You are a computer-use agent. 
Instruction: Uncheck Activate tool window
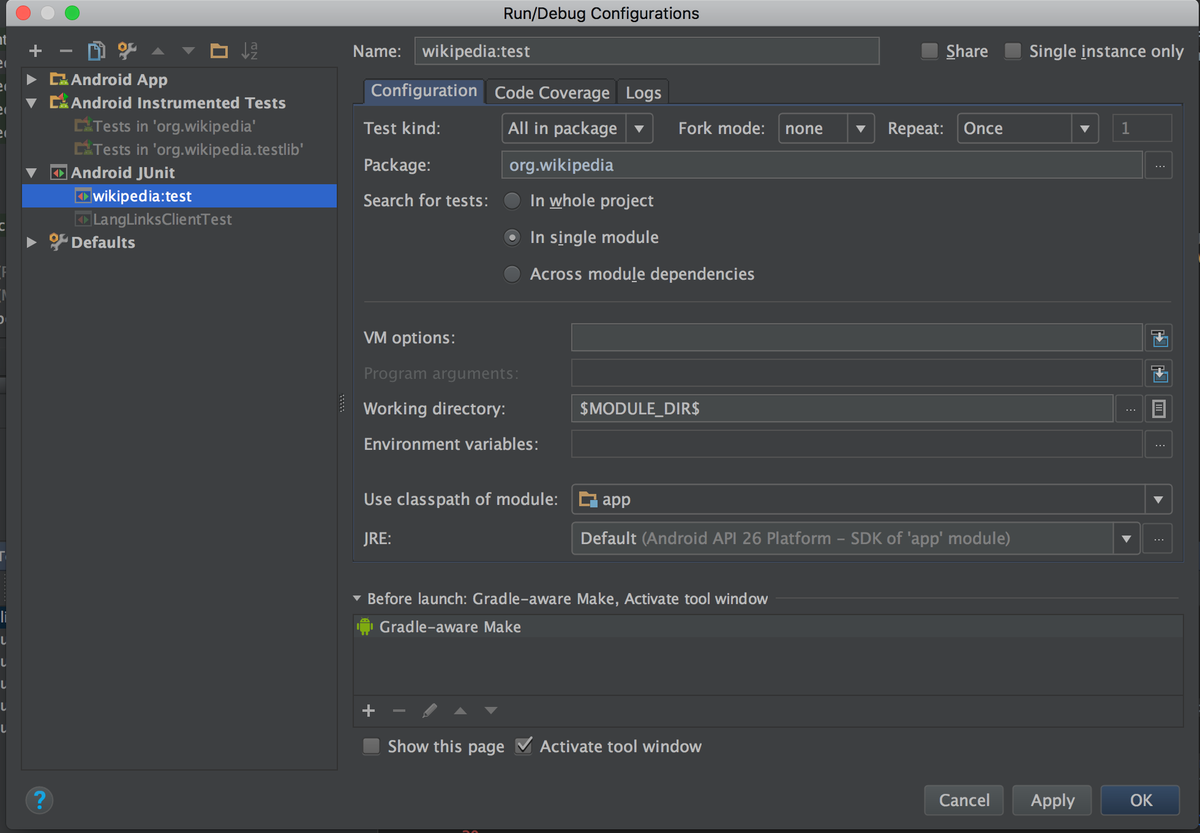[524, 745]
